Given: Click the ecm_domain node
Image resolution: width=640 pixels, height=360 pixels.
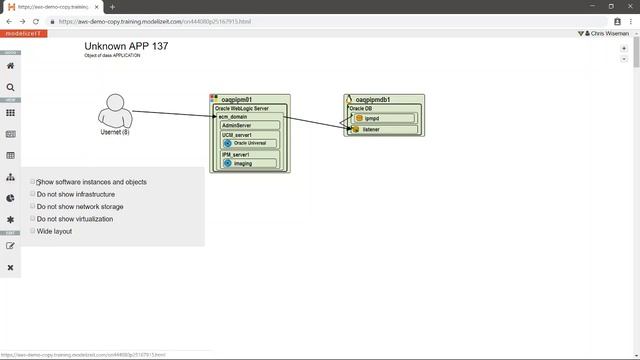Looking at the screenshot, I should [x=233, y=117].
